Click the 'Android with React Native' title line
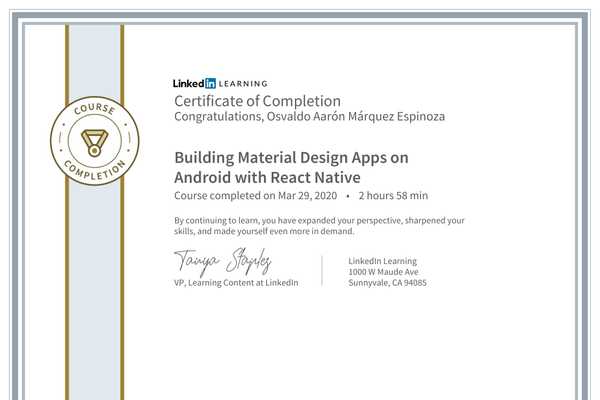The image size is (600, 400). tap(267, 178)
